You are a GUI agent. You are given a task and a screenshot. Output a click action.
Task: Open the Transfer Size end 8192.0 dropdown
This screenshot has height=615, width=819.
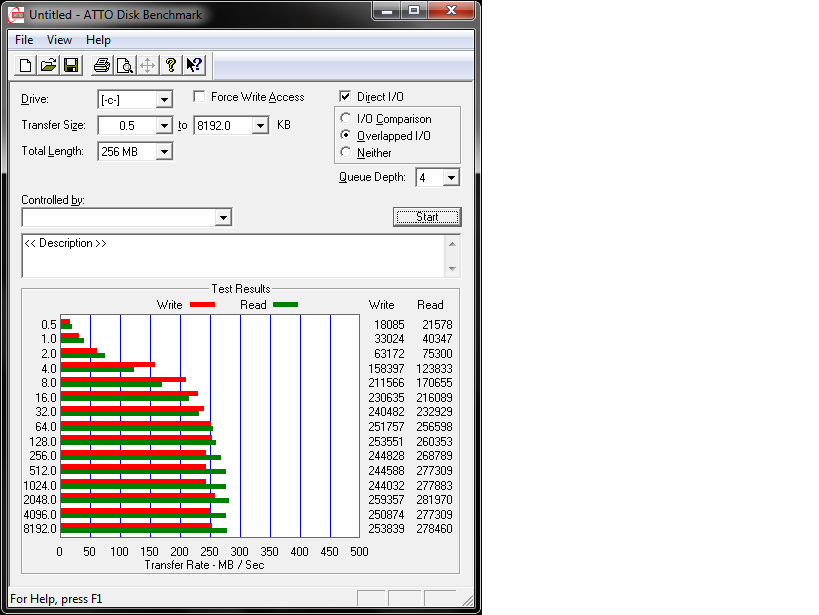tap(260, 125)
